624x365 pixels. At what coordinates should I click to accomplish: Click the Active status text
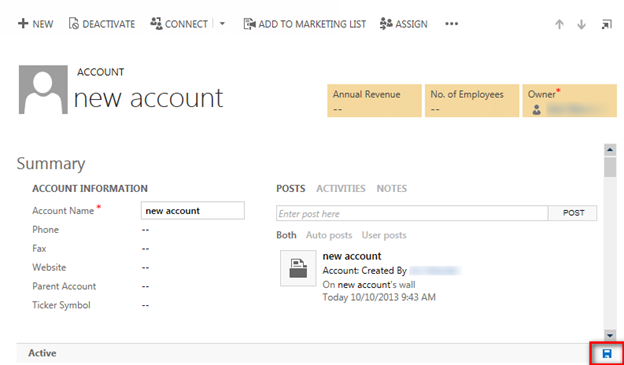click(42, 353)
